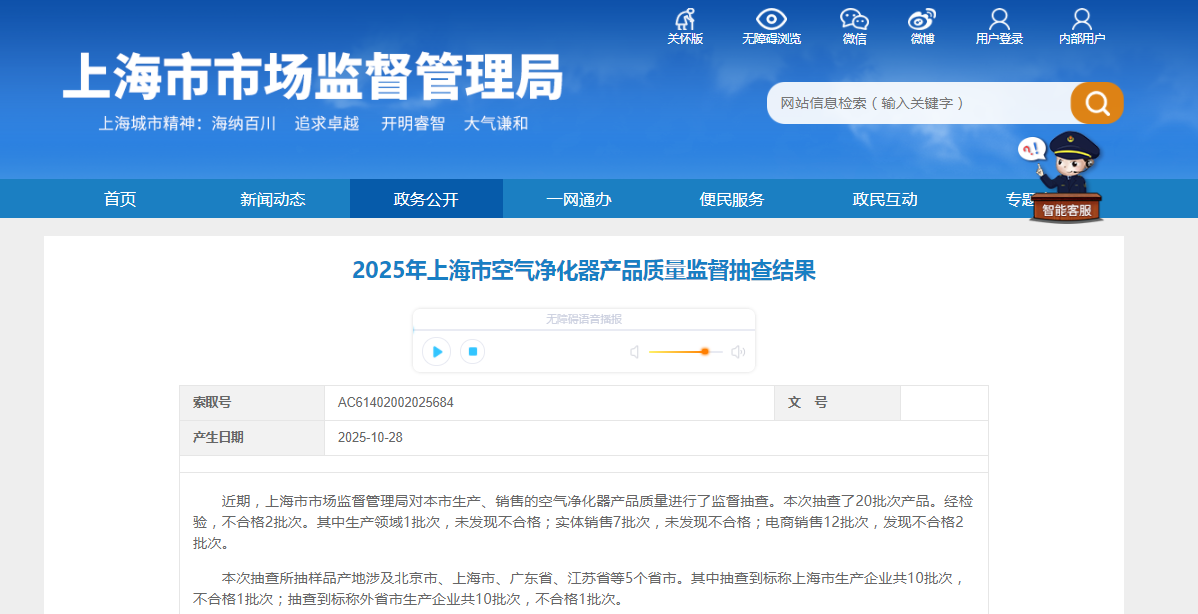Screen dimensions: 1198x614
Task: Open the 微信 WeChat icon
Action: pos(854,27)
